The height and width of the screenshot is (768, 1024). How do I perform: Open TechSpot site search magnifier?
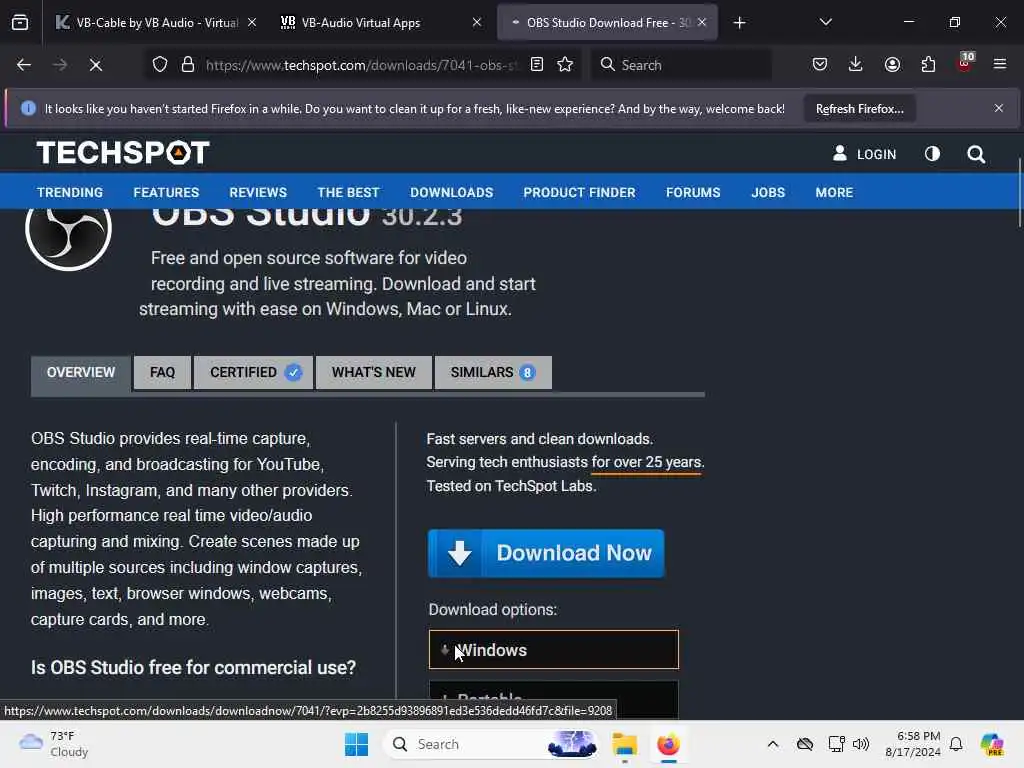pos(976,154)
